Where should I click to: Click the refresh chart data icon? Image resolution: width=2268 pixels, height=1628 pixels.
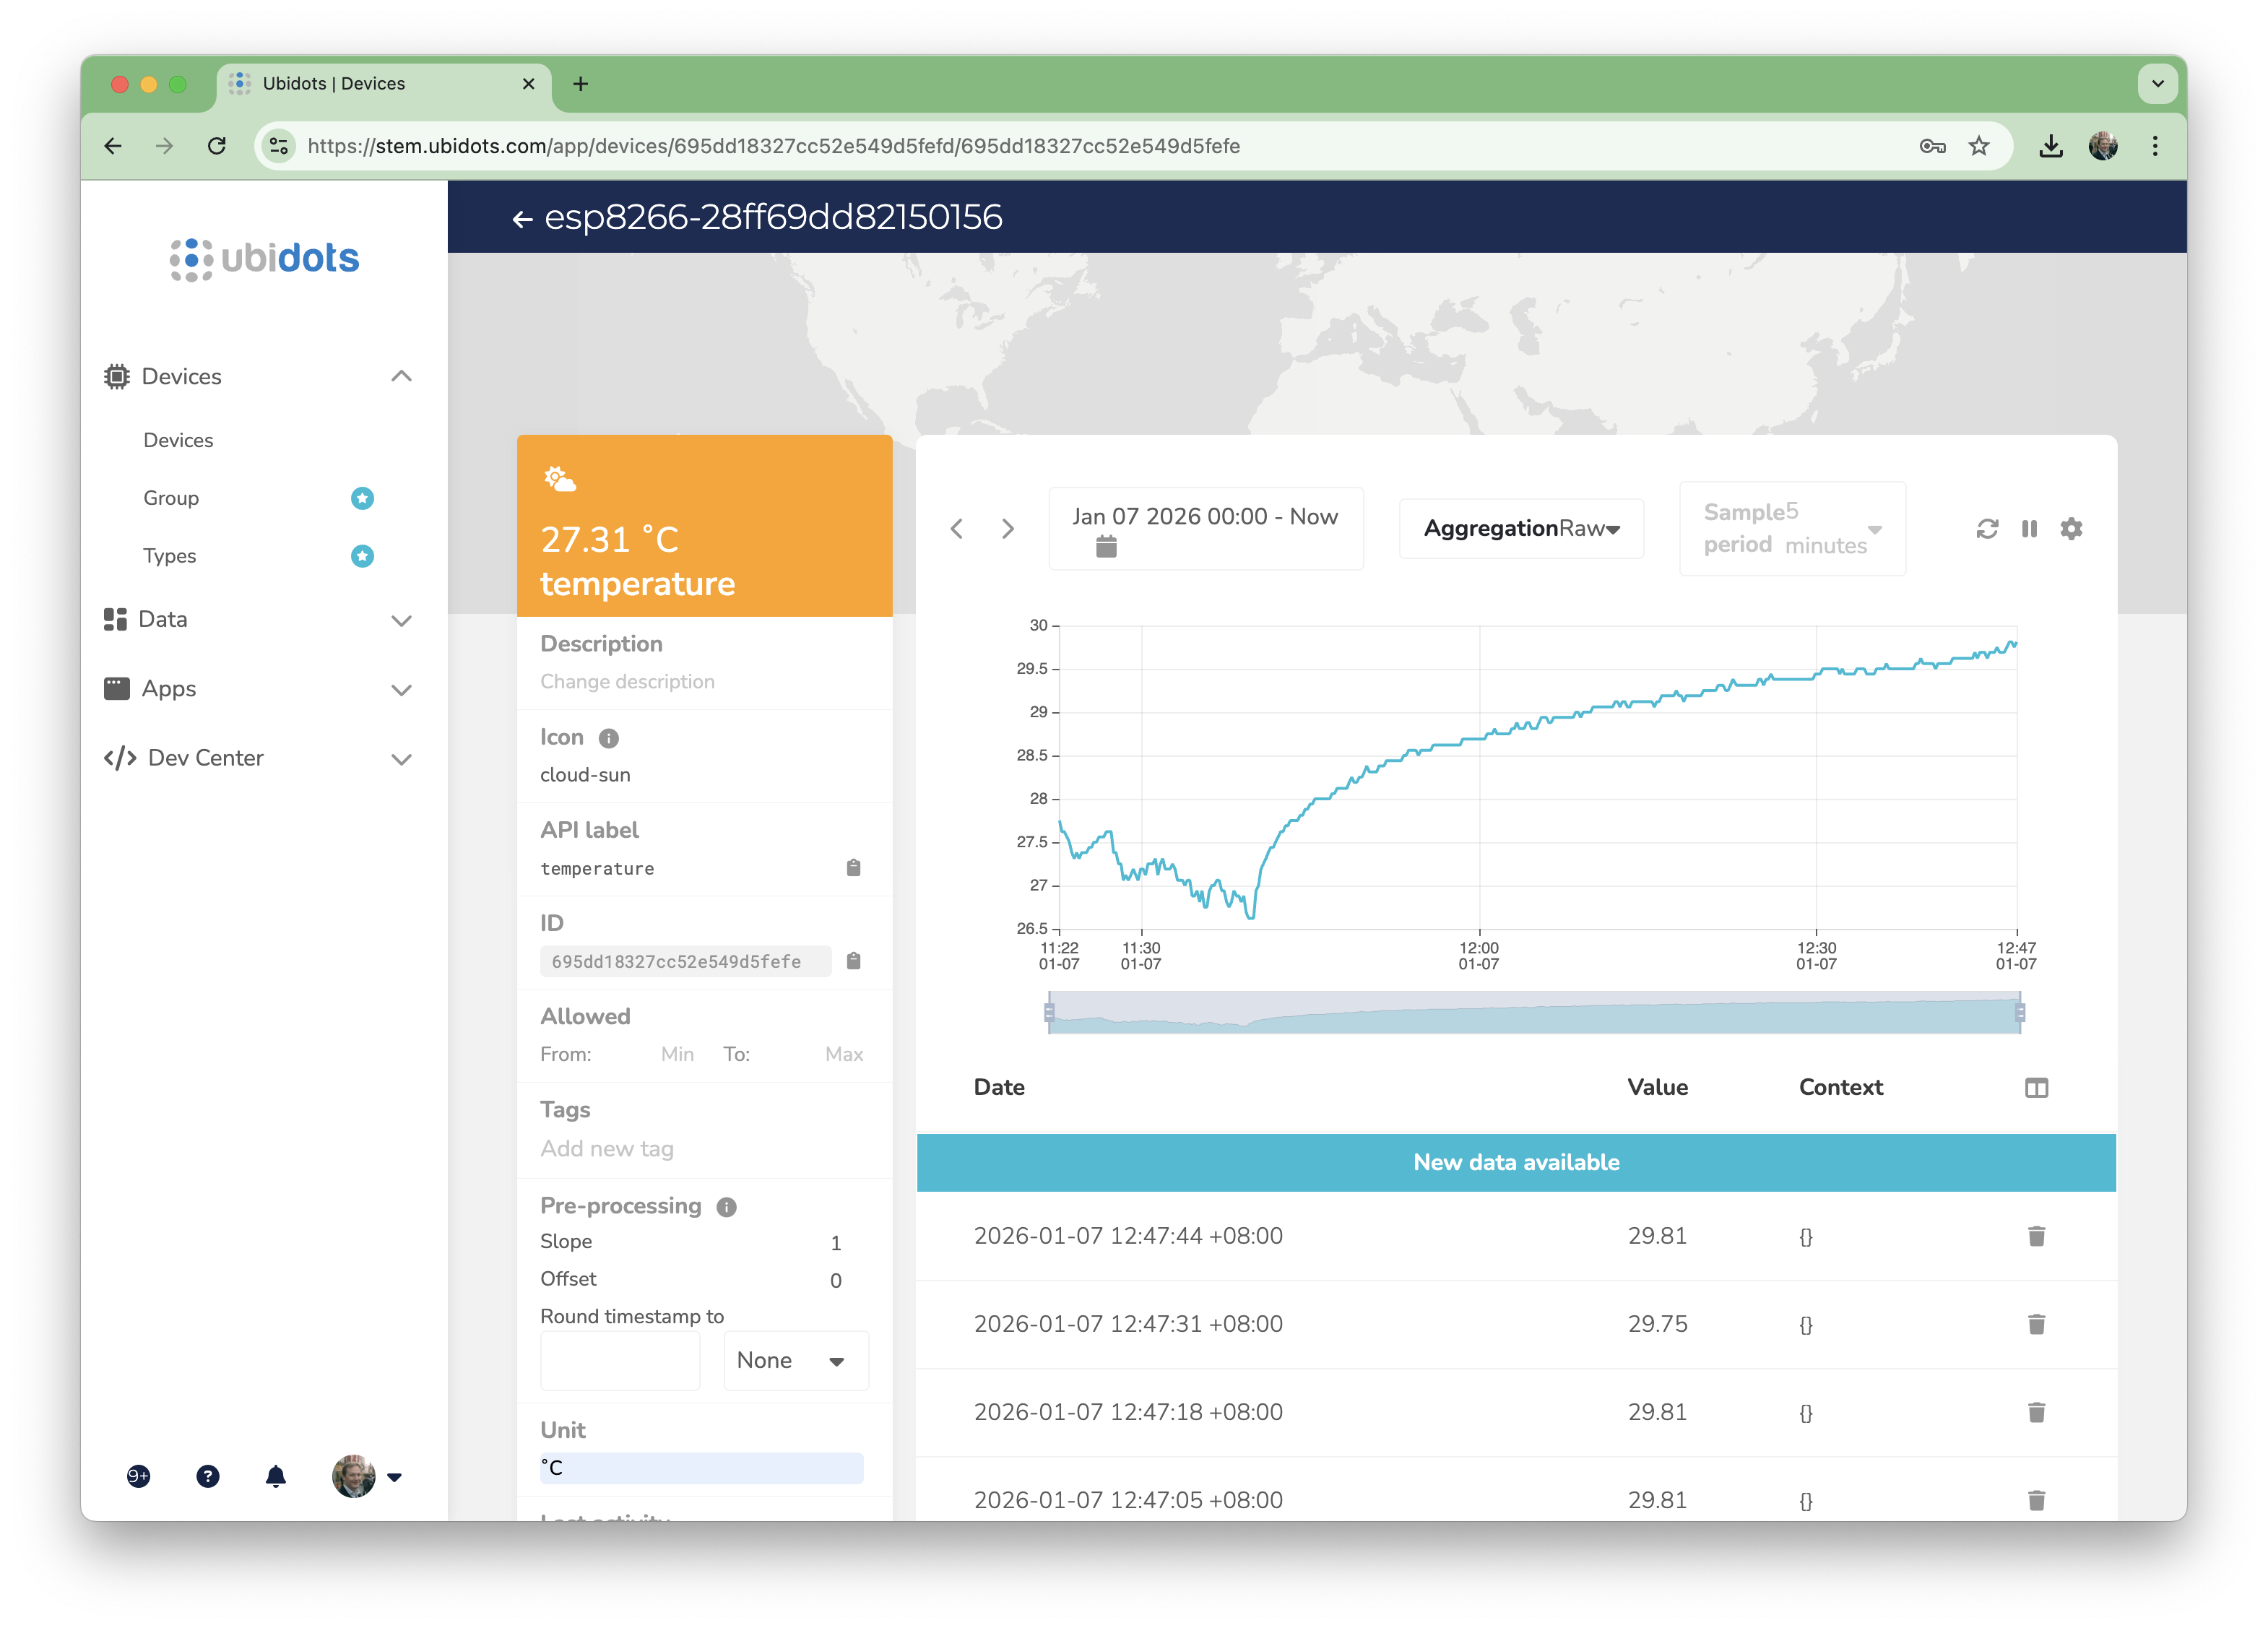point(1987,529)
